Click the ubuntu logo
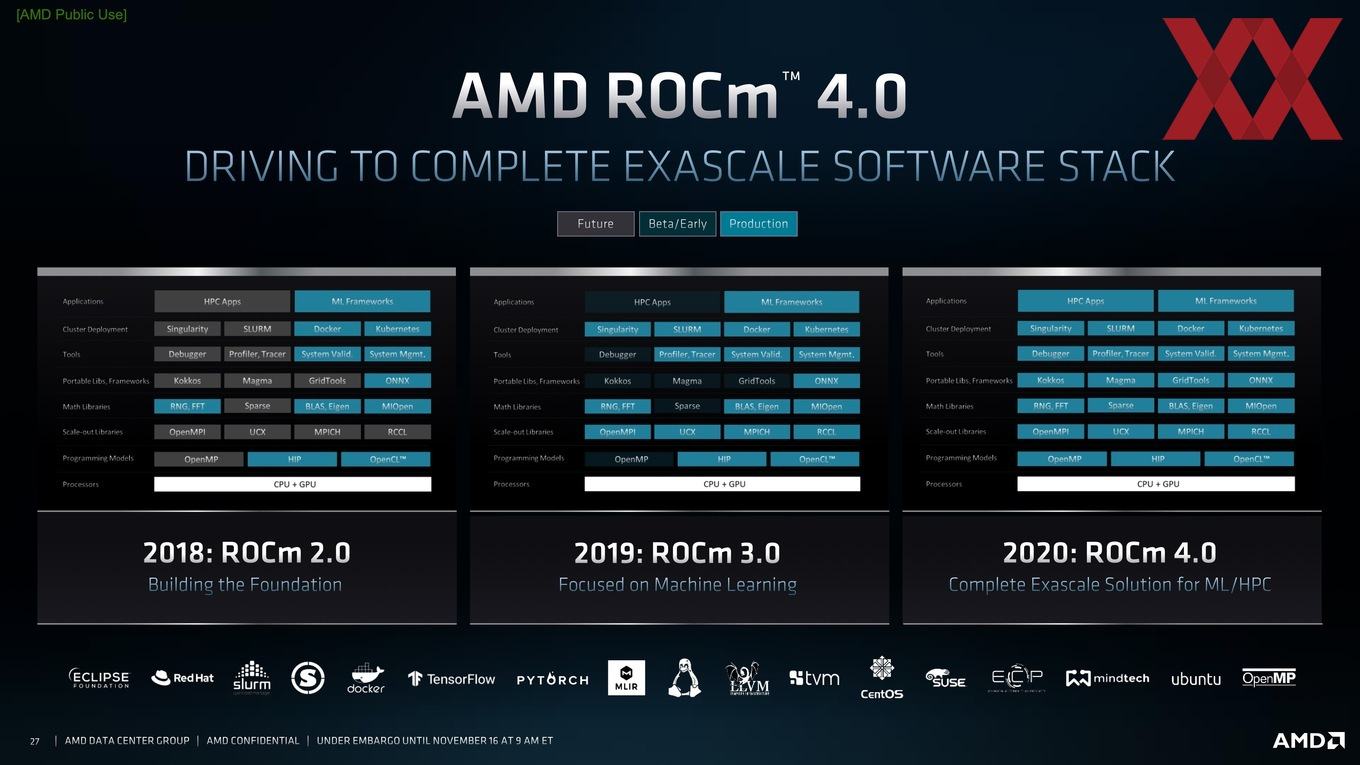This screenshot has height=765, width=1360. click(x=1196, y=679)
